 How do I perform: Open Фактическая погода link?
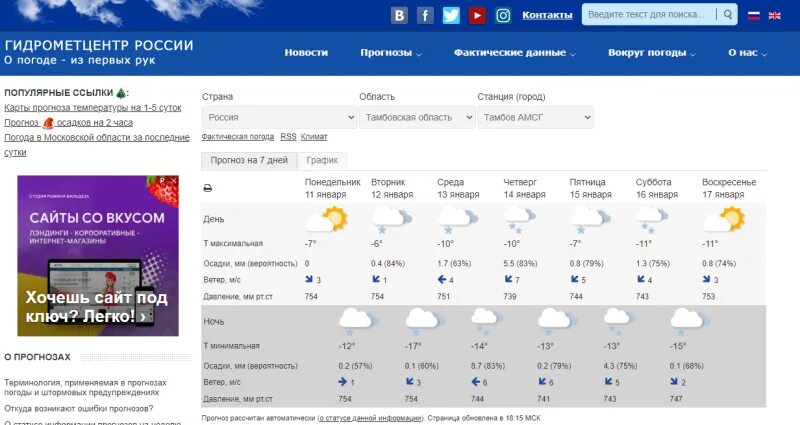tap(238, 137)
